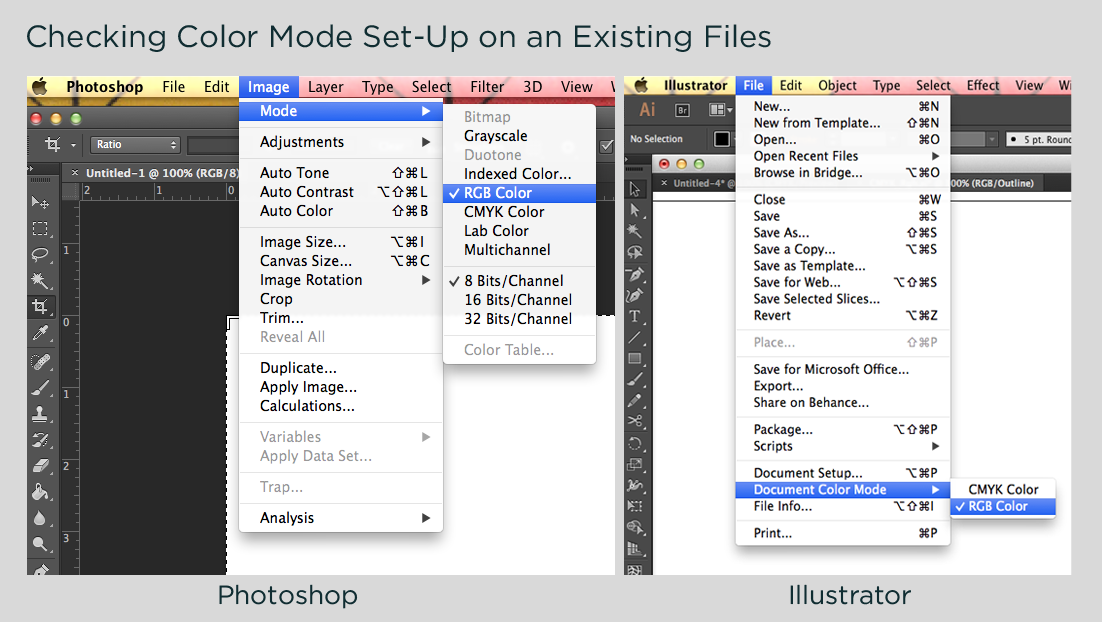Select the Eyedropper tool in Photoshop

click(x=40, y=333)
